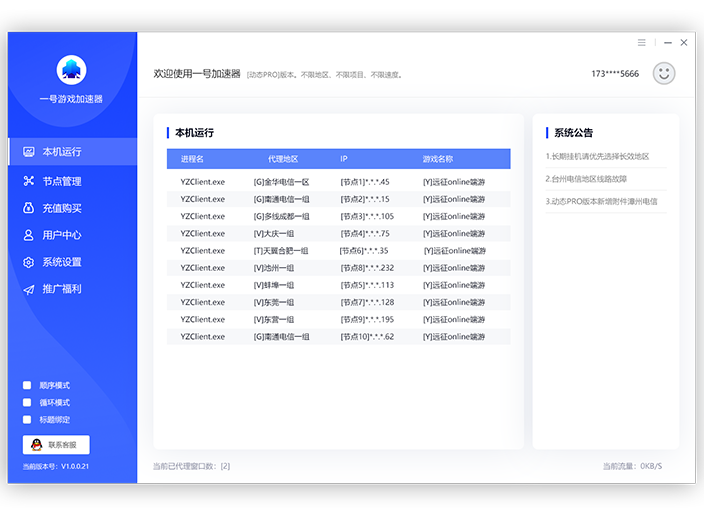This screenshot has height=528, width=704.
Task: Click the 用户中心 person icon
Action: 29,235
